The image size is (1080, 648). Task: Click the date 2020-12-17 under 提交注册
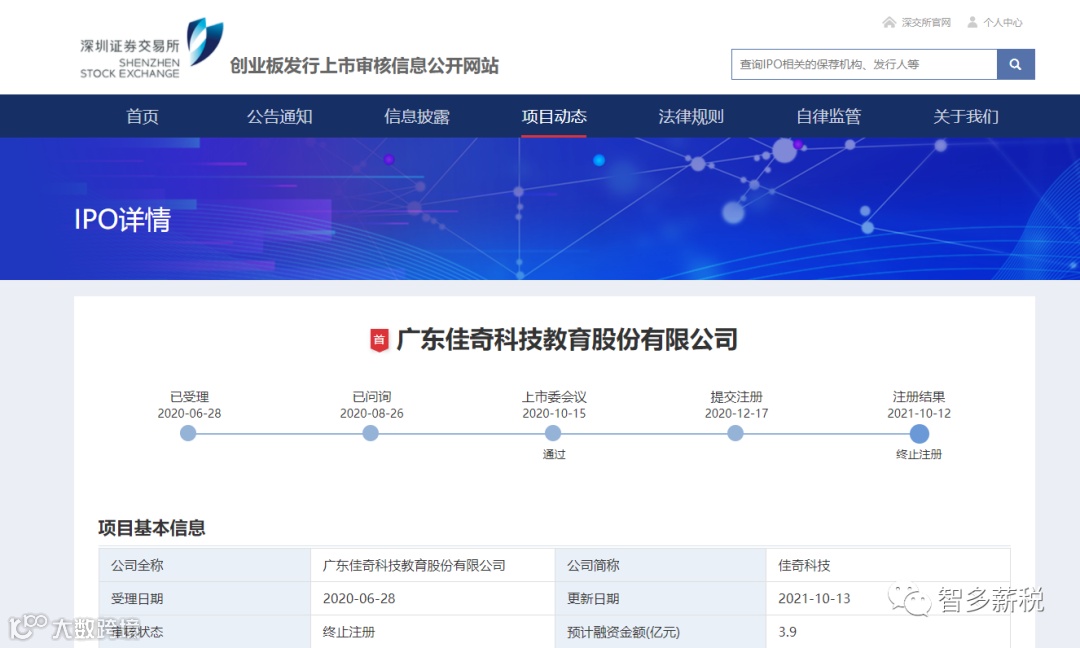736,413
